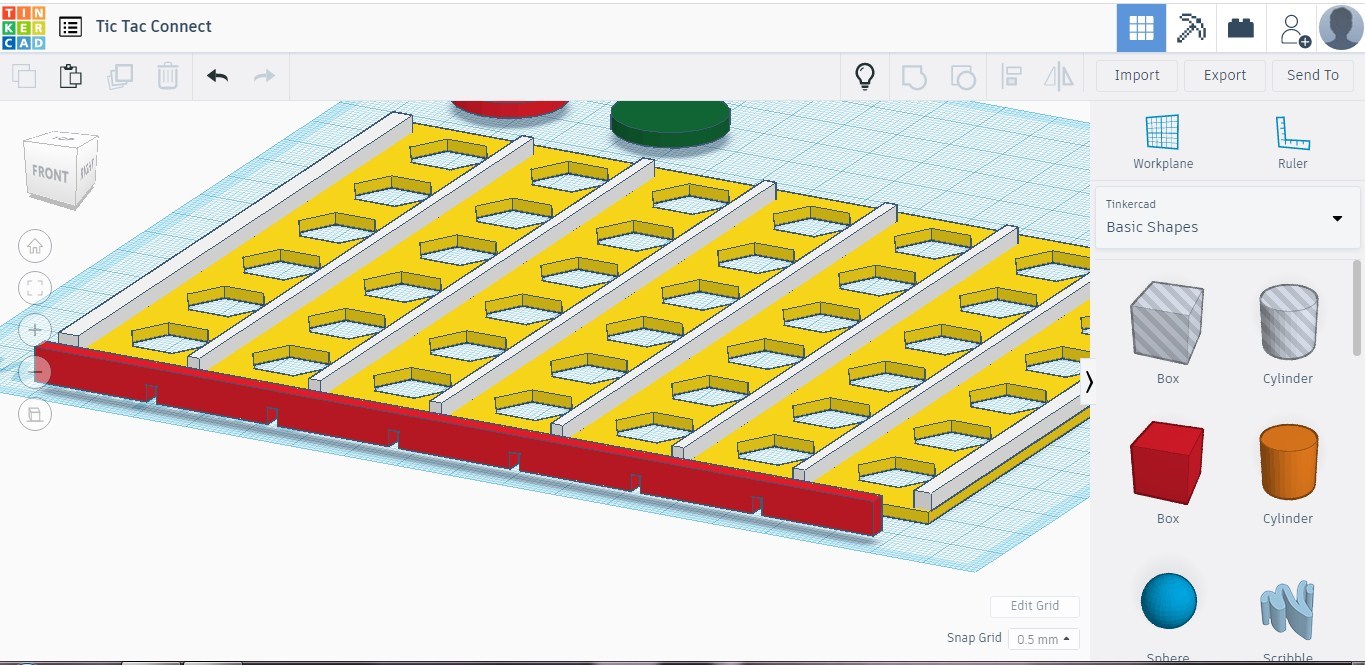Click the Align icon
Viewport: 1365px width, 665px height.
click(1011, 76)
